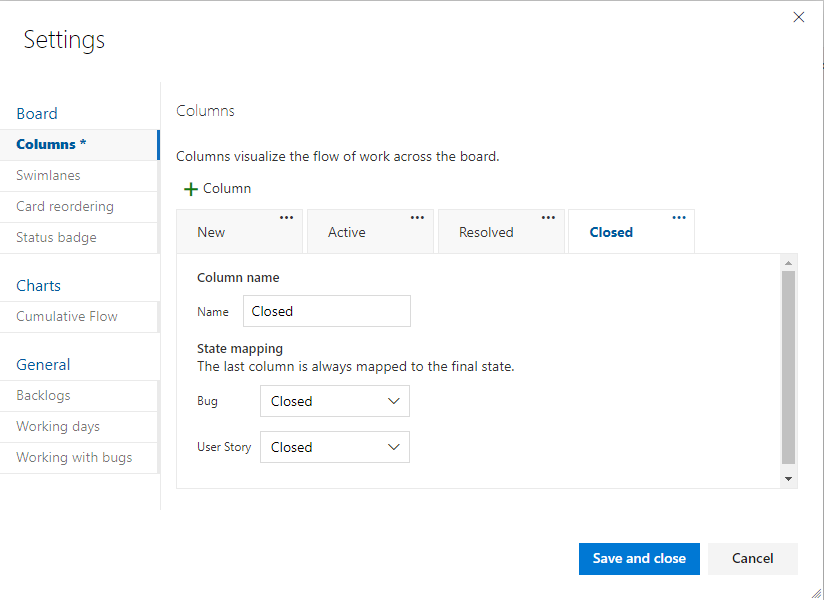
Task: Open the ellipsis menu on Active column
Action: point(417,218)
